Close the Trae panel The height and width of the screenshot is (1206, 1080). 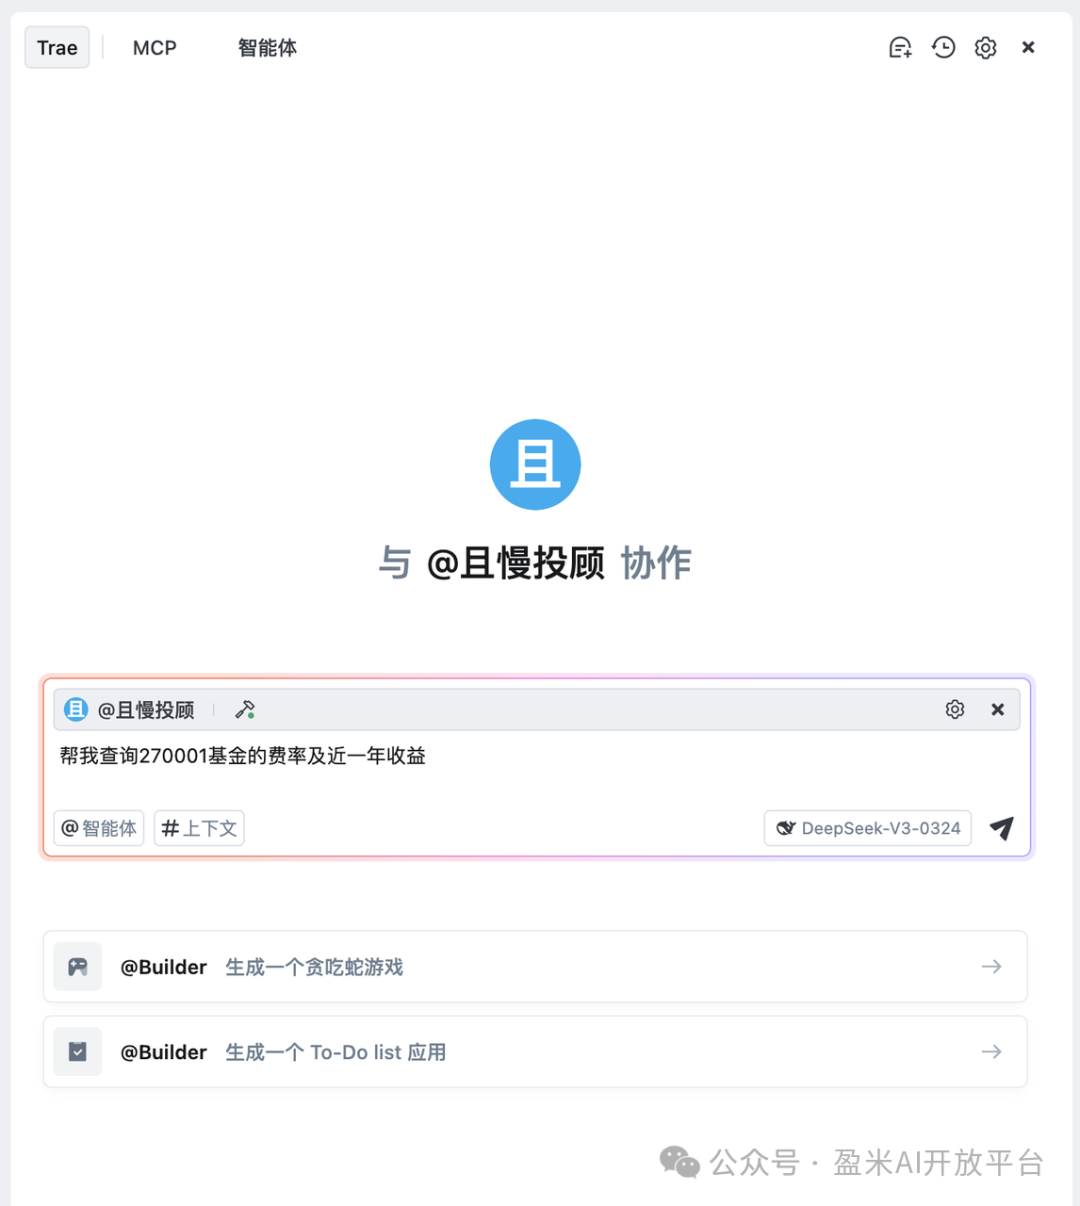coord(1028,48)
